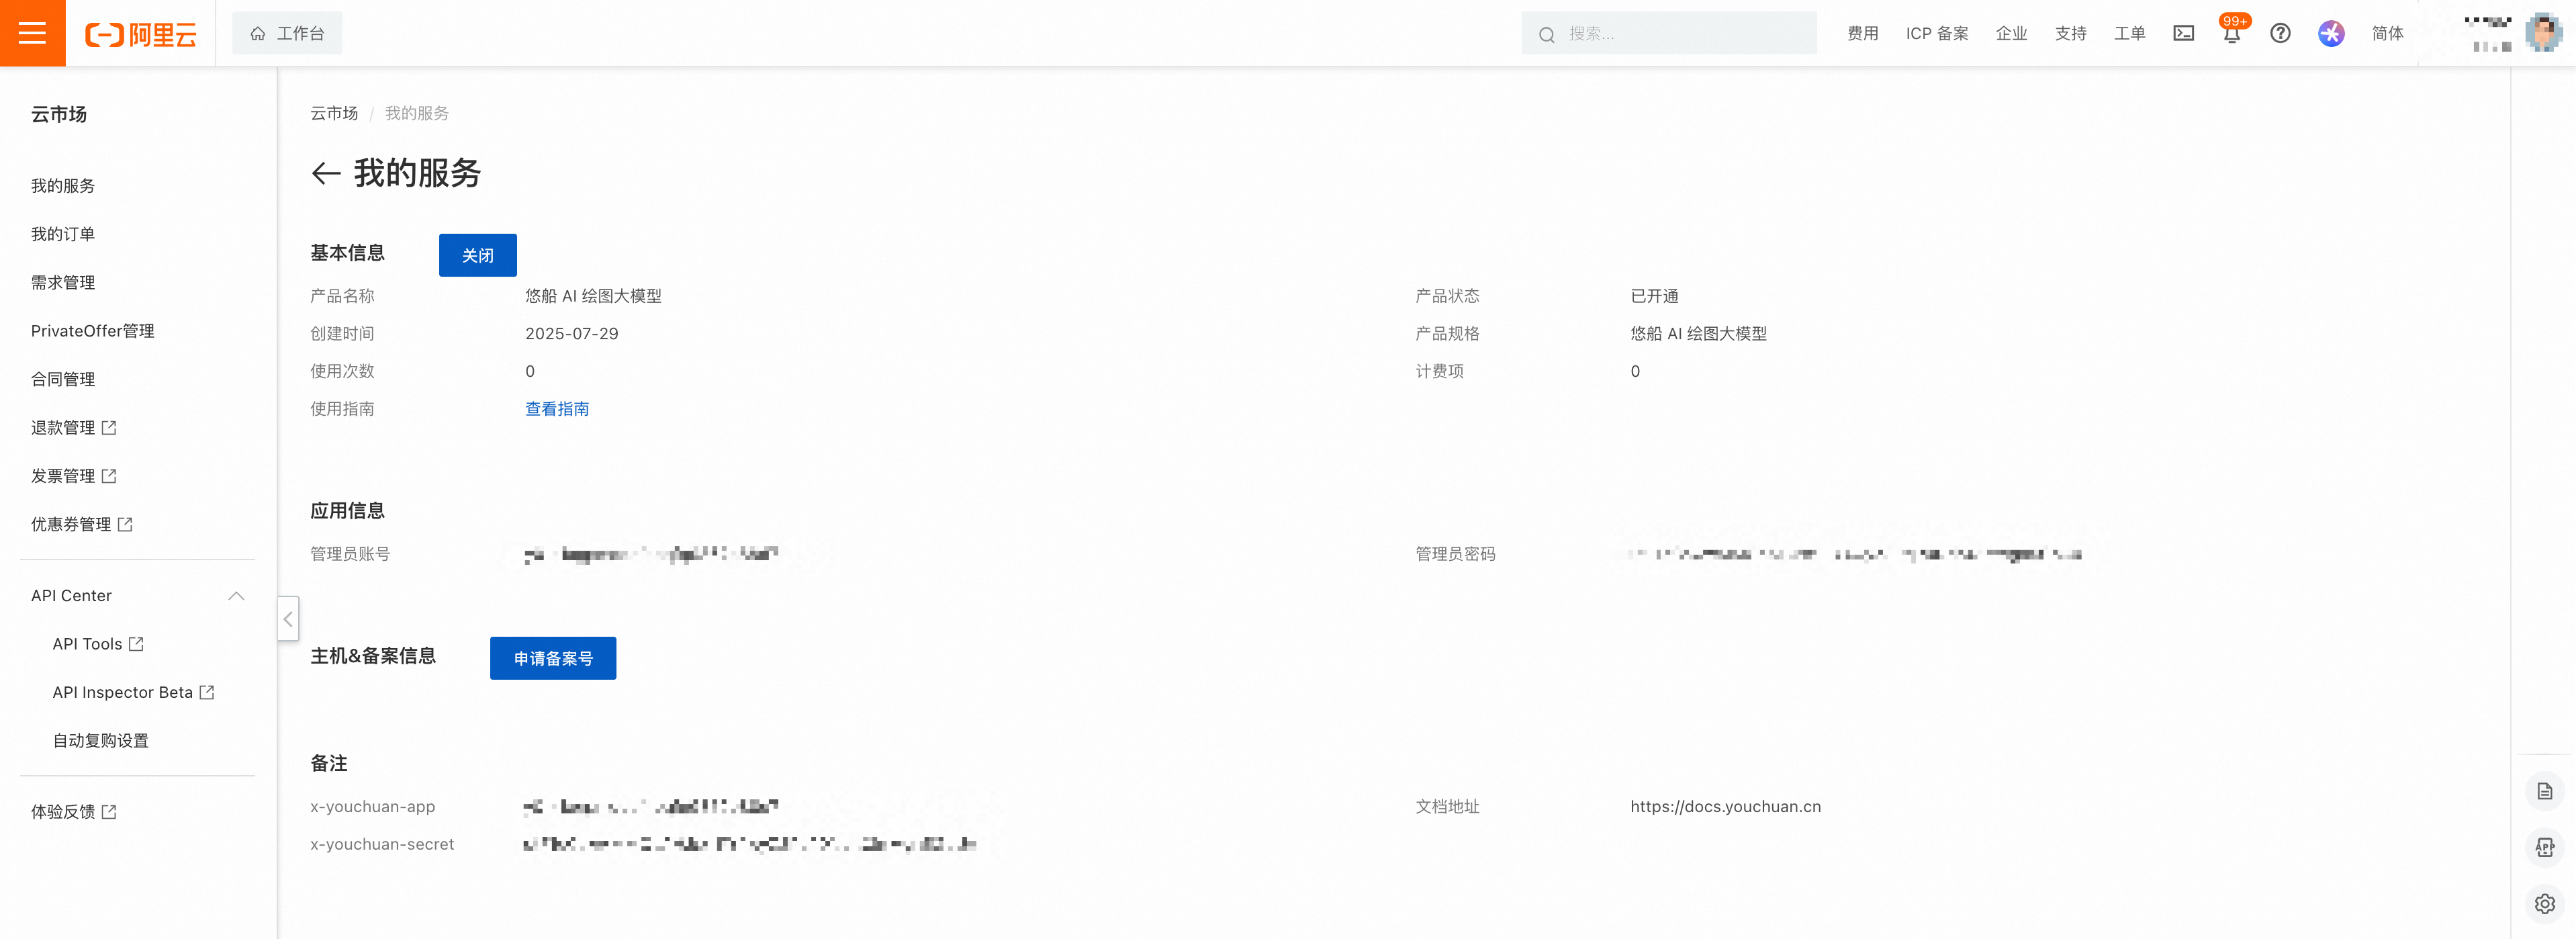Switch language via 简体
The width and height of the screenshot is (2576, 939).
pos(2387,33)
